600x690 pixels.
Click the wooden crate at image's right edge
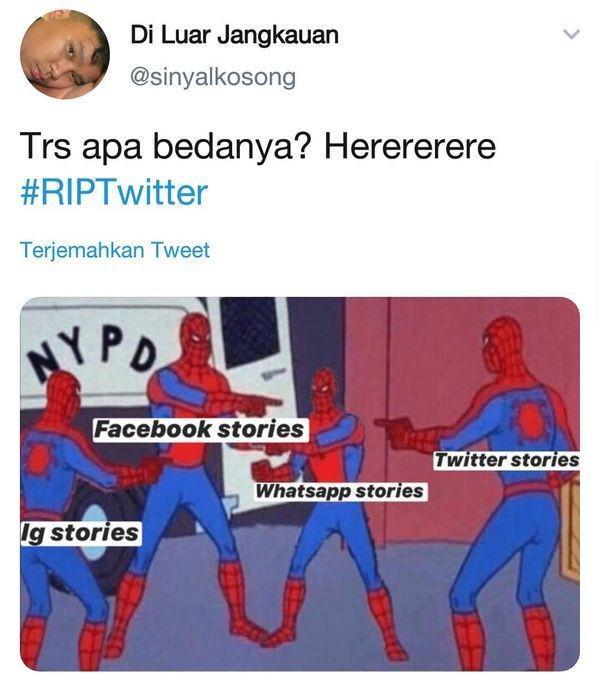[569, 534]
